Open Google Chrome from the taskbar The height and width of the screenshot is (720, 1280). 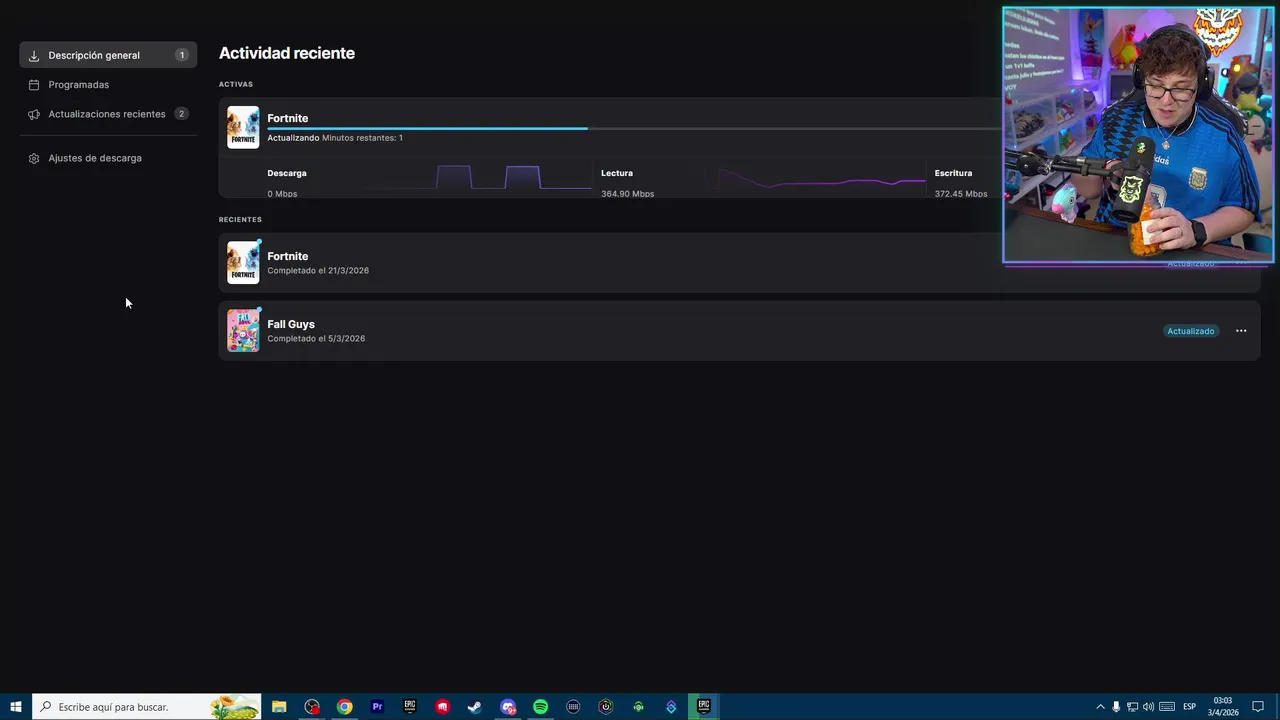click(344, 707)
